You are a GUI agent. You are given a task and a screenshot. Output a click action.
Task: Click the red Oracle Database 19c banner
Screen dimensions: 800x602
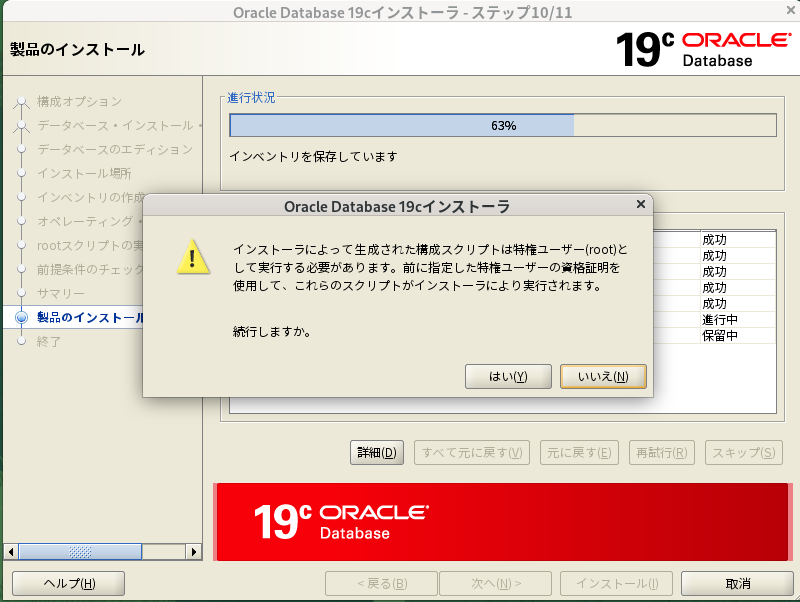503,522
